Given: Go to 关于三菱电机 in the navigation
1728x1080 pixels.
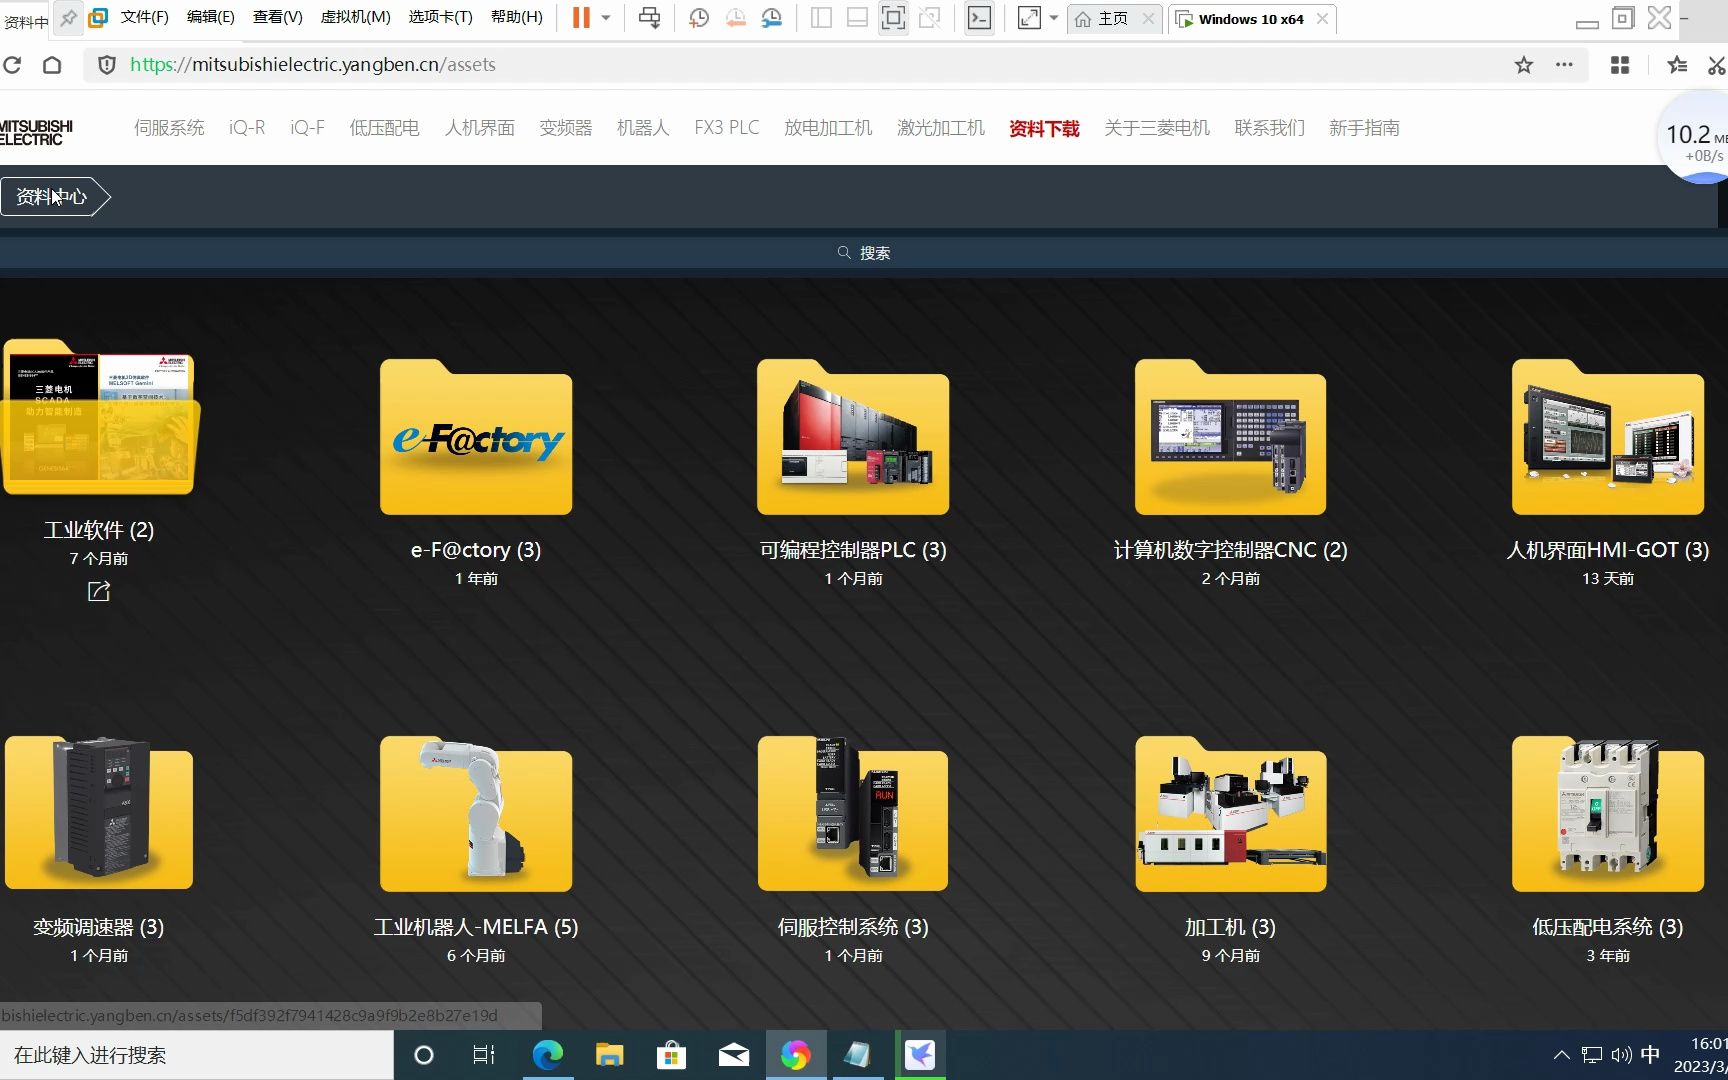Looking at the screenshot, I should [x=1157, y=128].
